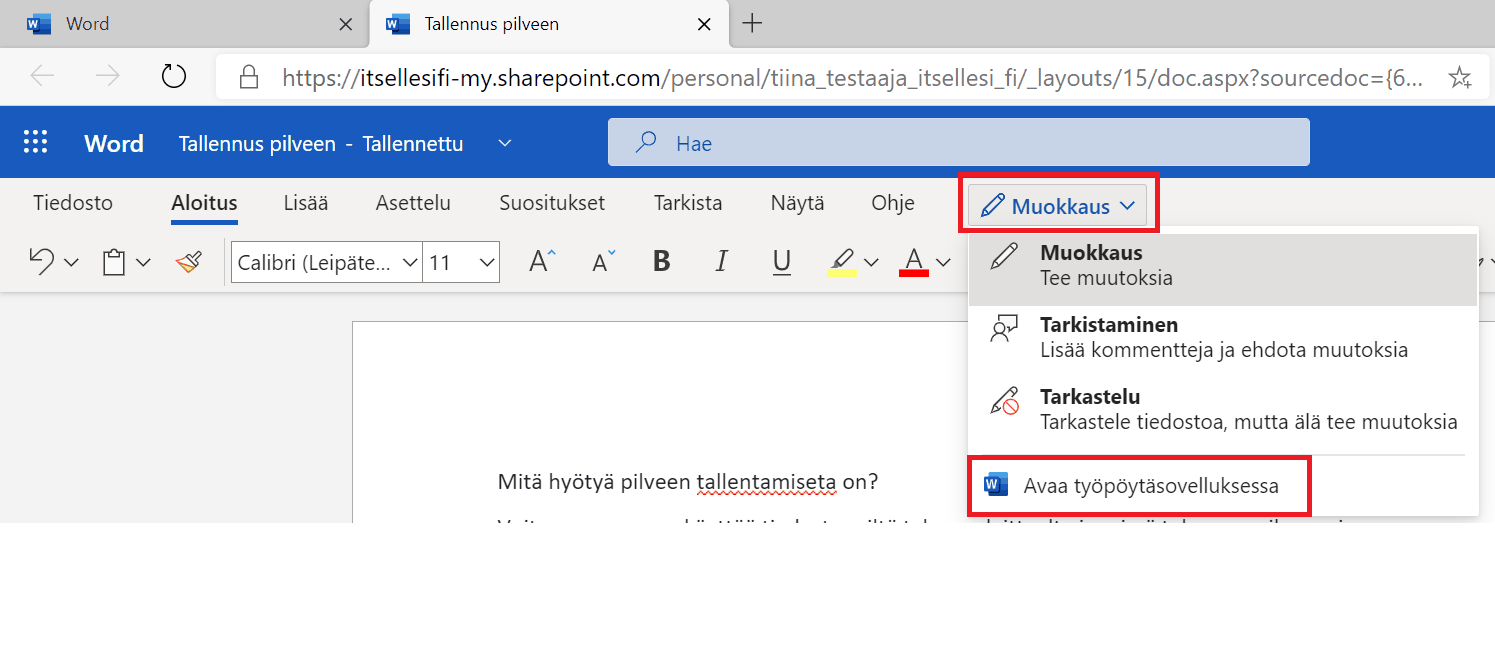Switch to the Lisää tab
Viewport: 1495px width, 648px height.
point(306,203)
